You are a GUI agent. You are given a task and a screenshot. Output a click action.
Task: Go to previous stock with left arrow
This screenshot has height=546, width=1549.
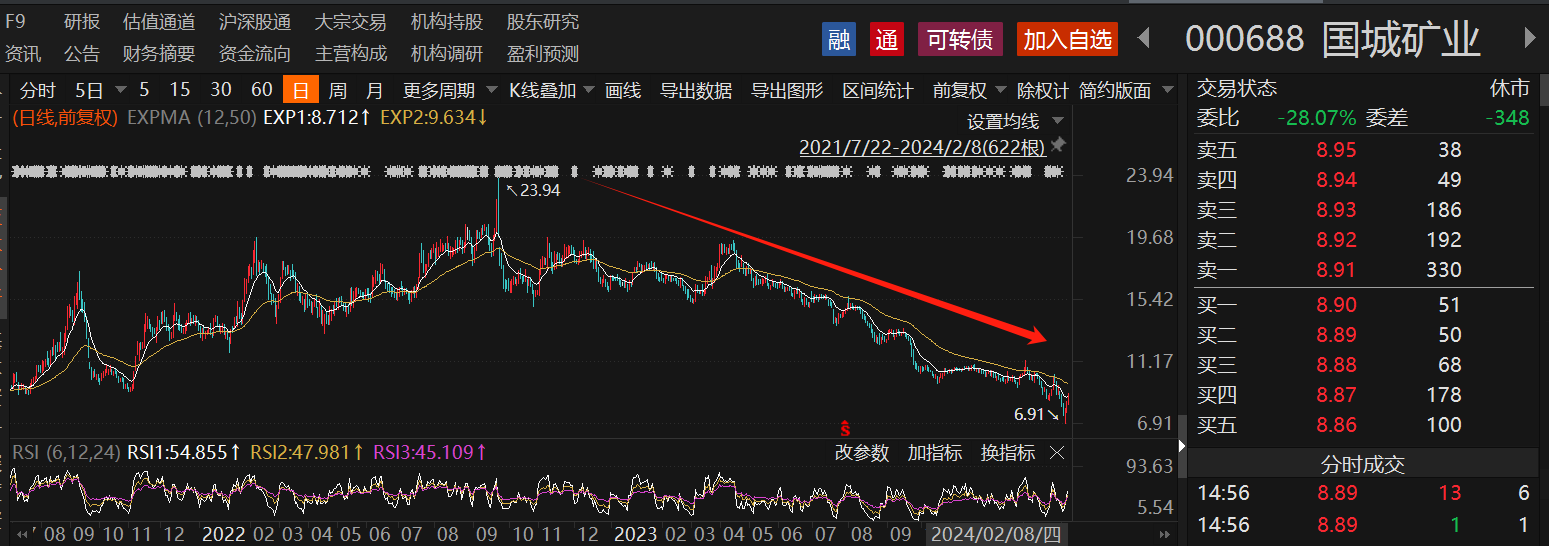click(1145, 39)
